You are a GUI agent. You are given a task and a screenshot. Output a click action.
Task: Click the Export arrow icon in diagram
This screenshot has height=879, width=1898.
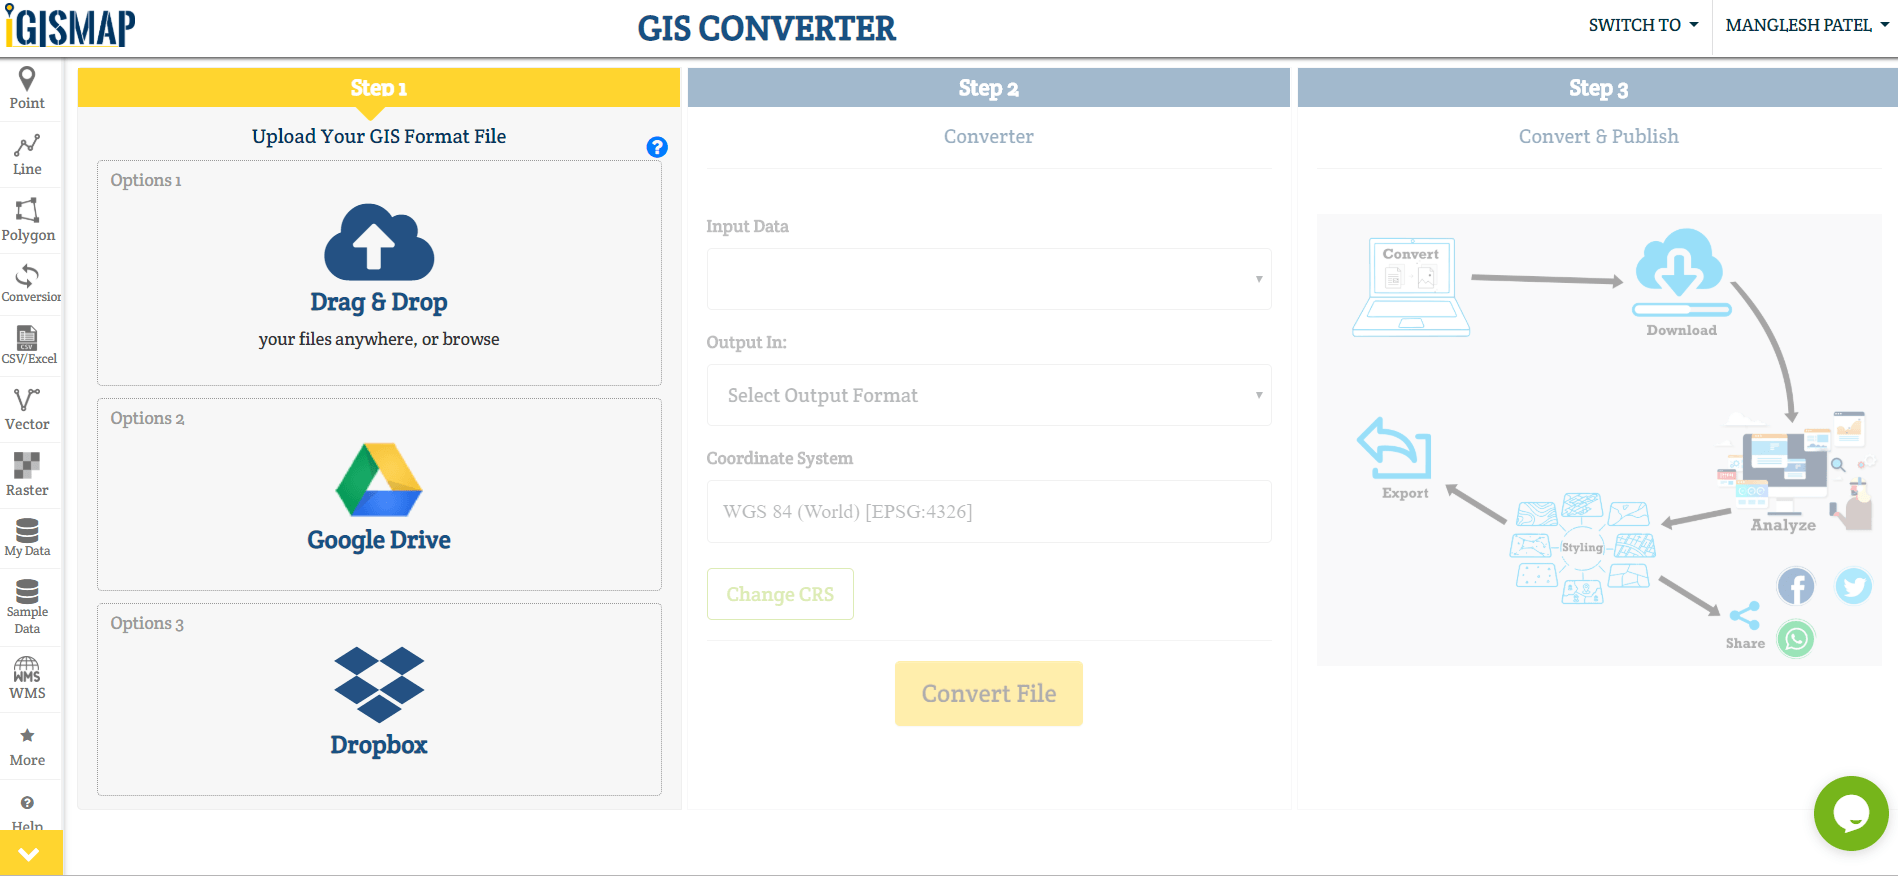(1395, 448)
